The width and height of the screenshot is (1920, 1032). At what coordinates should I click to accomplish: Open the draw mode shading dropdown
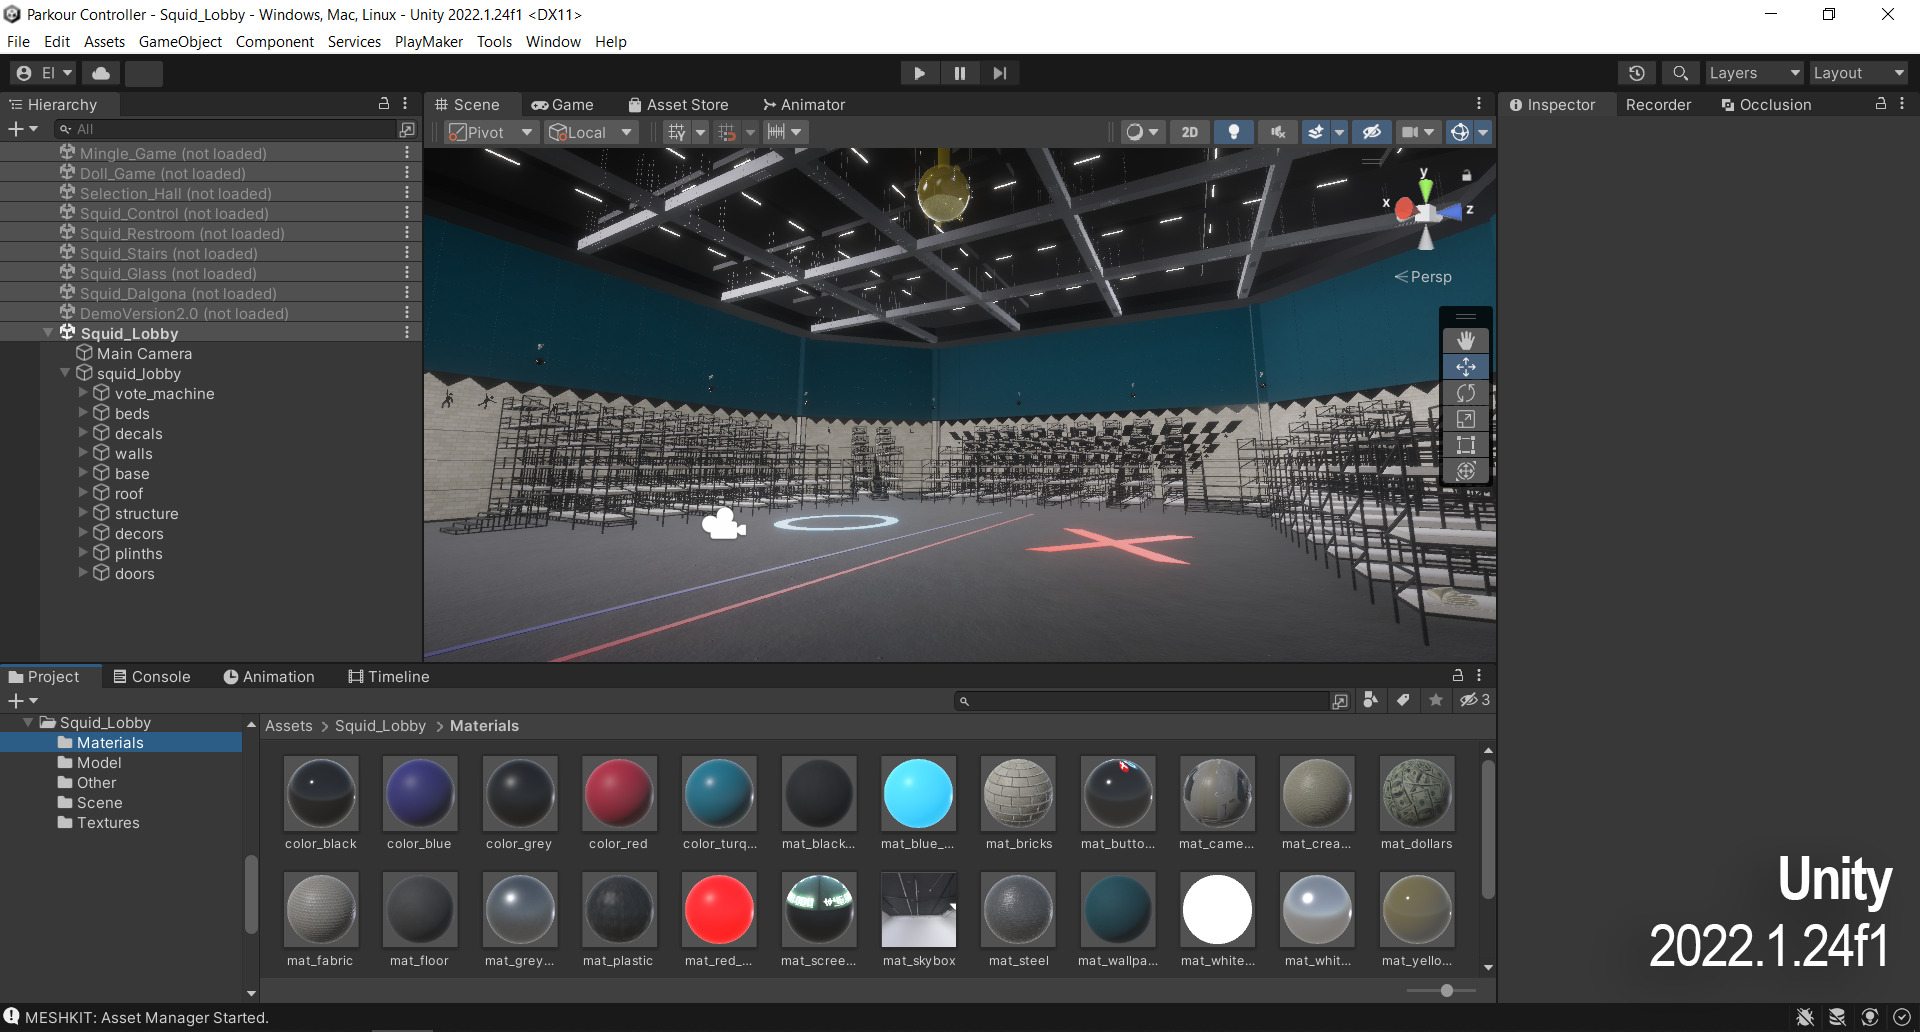point(1141,132)
